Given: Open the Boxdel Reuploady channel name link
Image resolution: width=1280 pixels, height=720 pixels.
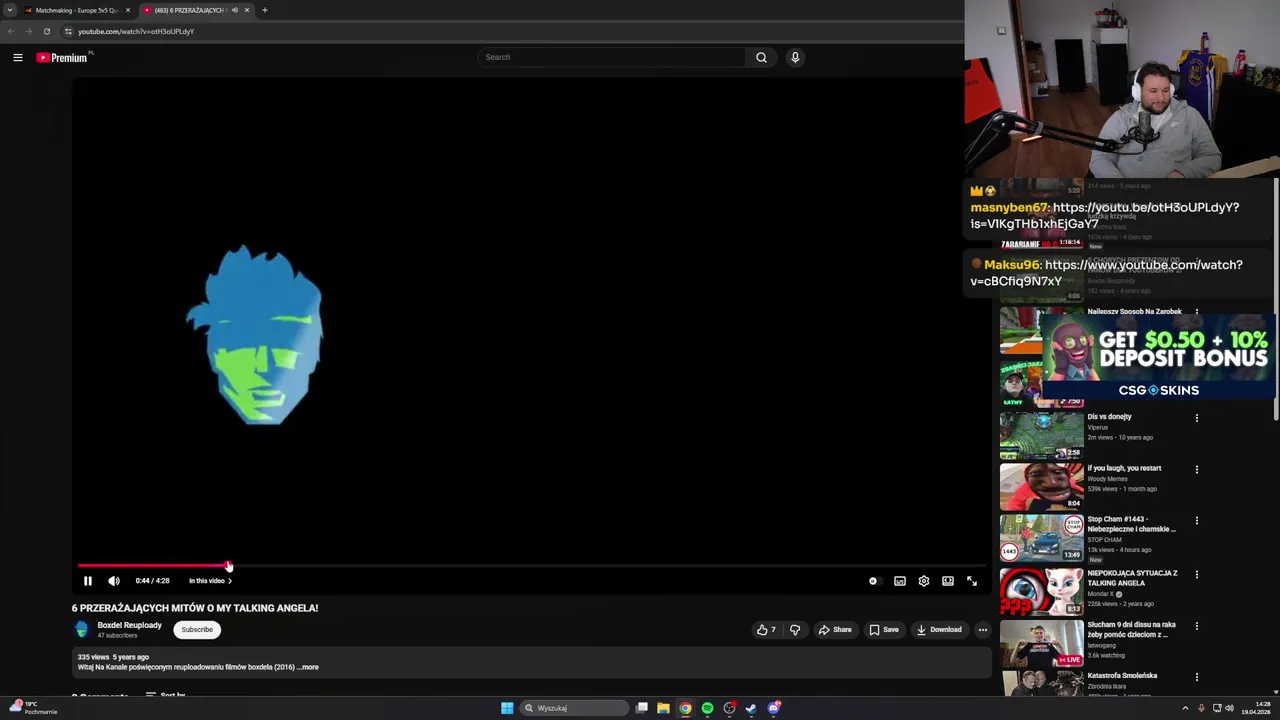Looking at the screenshot, I should 129,625.
